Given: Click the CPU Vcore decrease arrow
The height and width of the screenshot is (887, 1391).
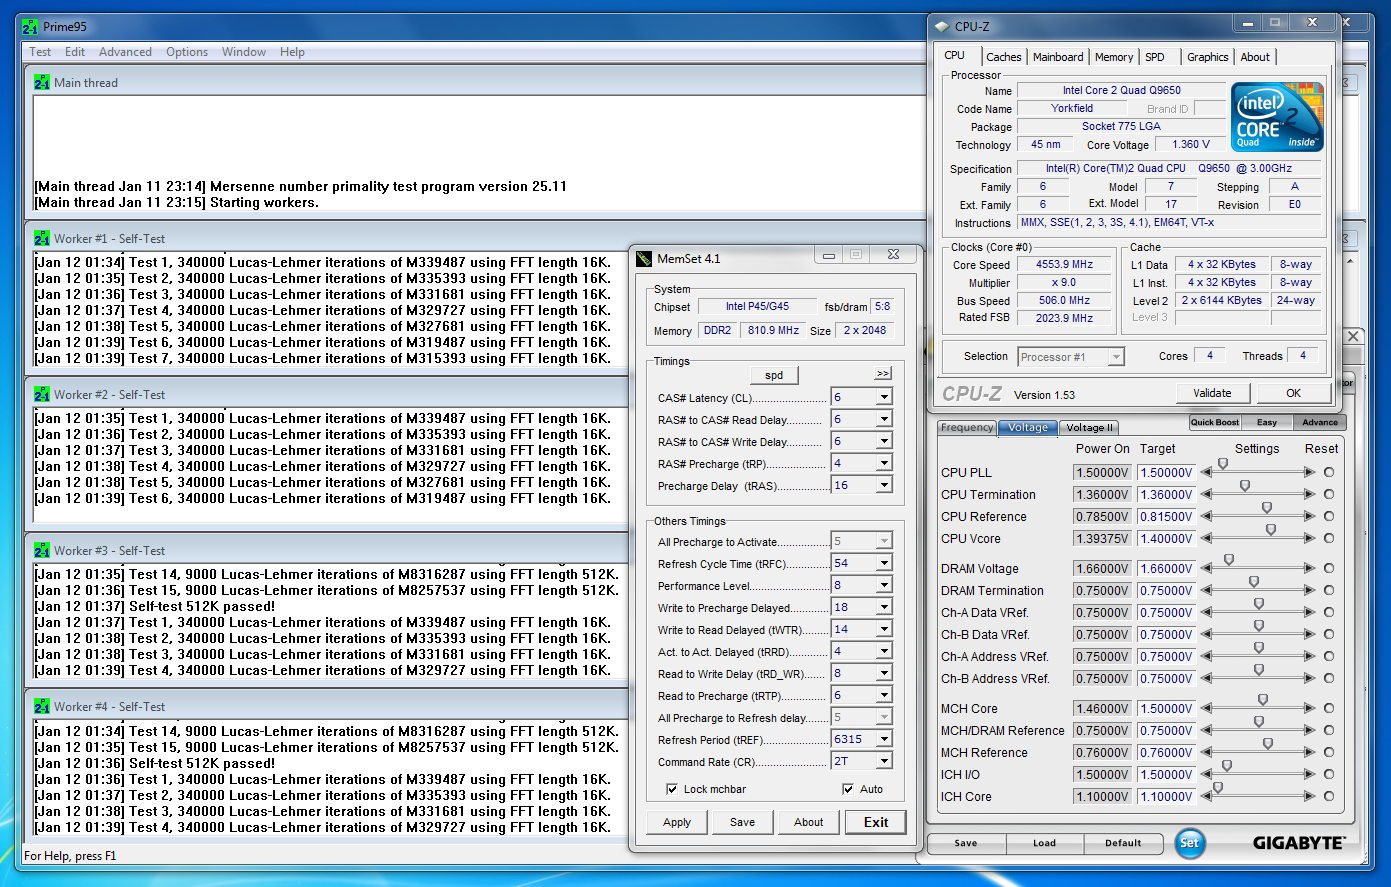Looking at the screenshot, I should 1207,538.
